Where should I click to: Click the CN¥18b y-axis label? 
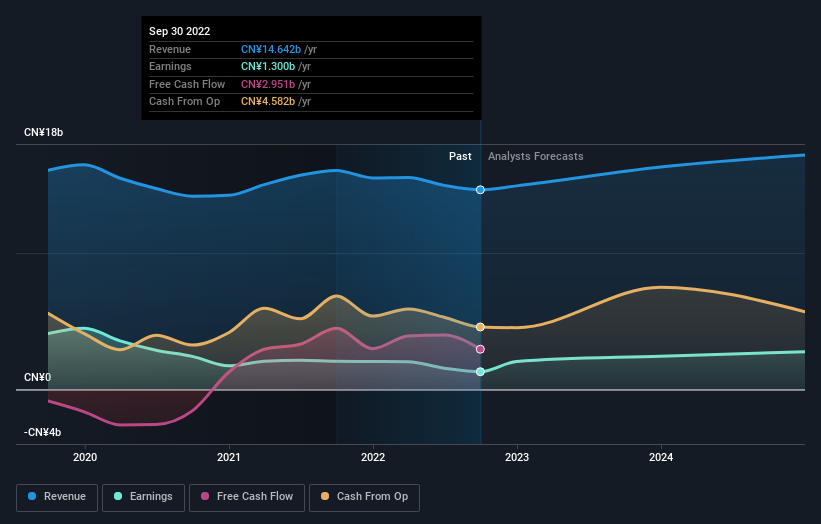coord(43,132)
